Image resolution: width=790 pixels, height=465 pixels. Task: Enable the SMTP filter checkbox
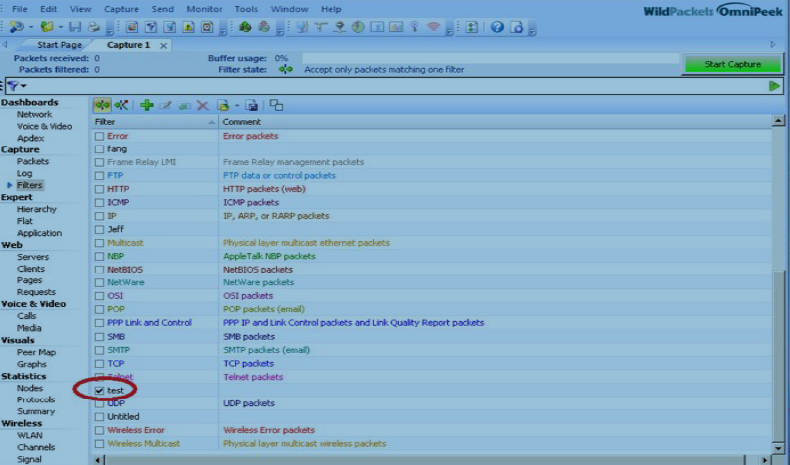99,350
